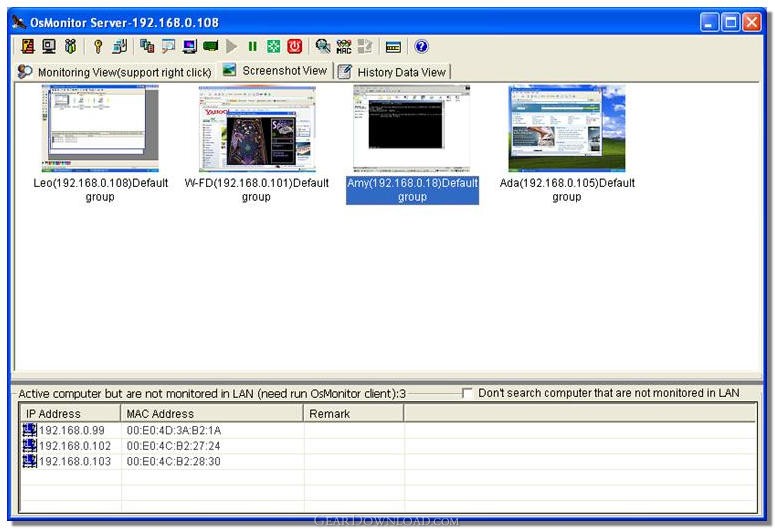
Task: Switch to the Monitoring View tab
Action: 115,72
